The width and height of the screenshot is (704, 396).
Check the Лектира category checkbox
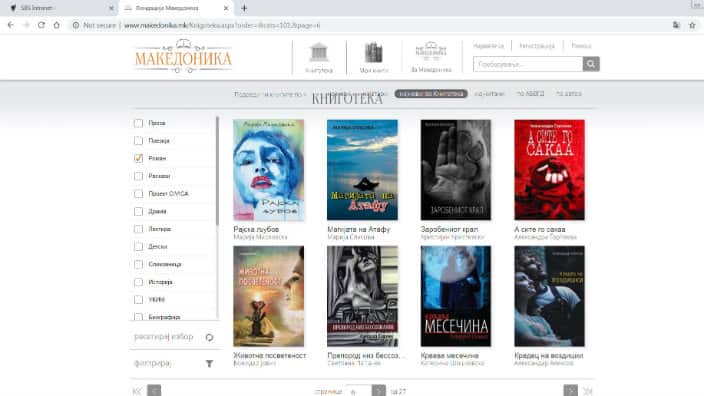pos(138,229)
